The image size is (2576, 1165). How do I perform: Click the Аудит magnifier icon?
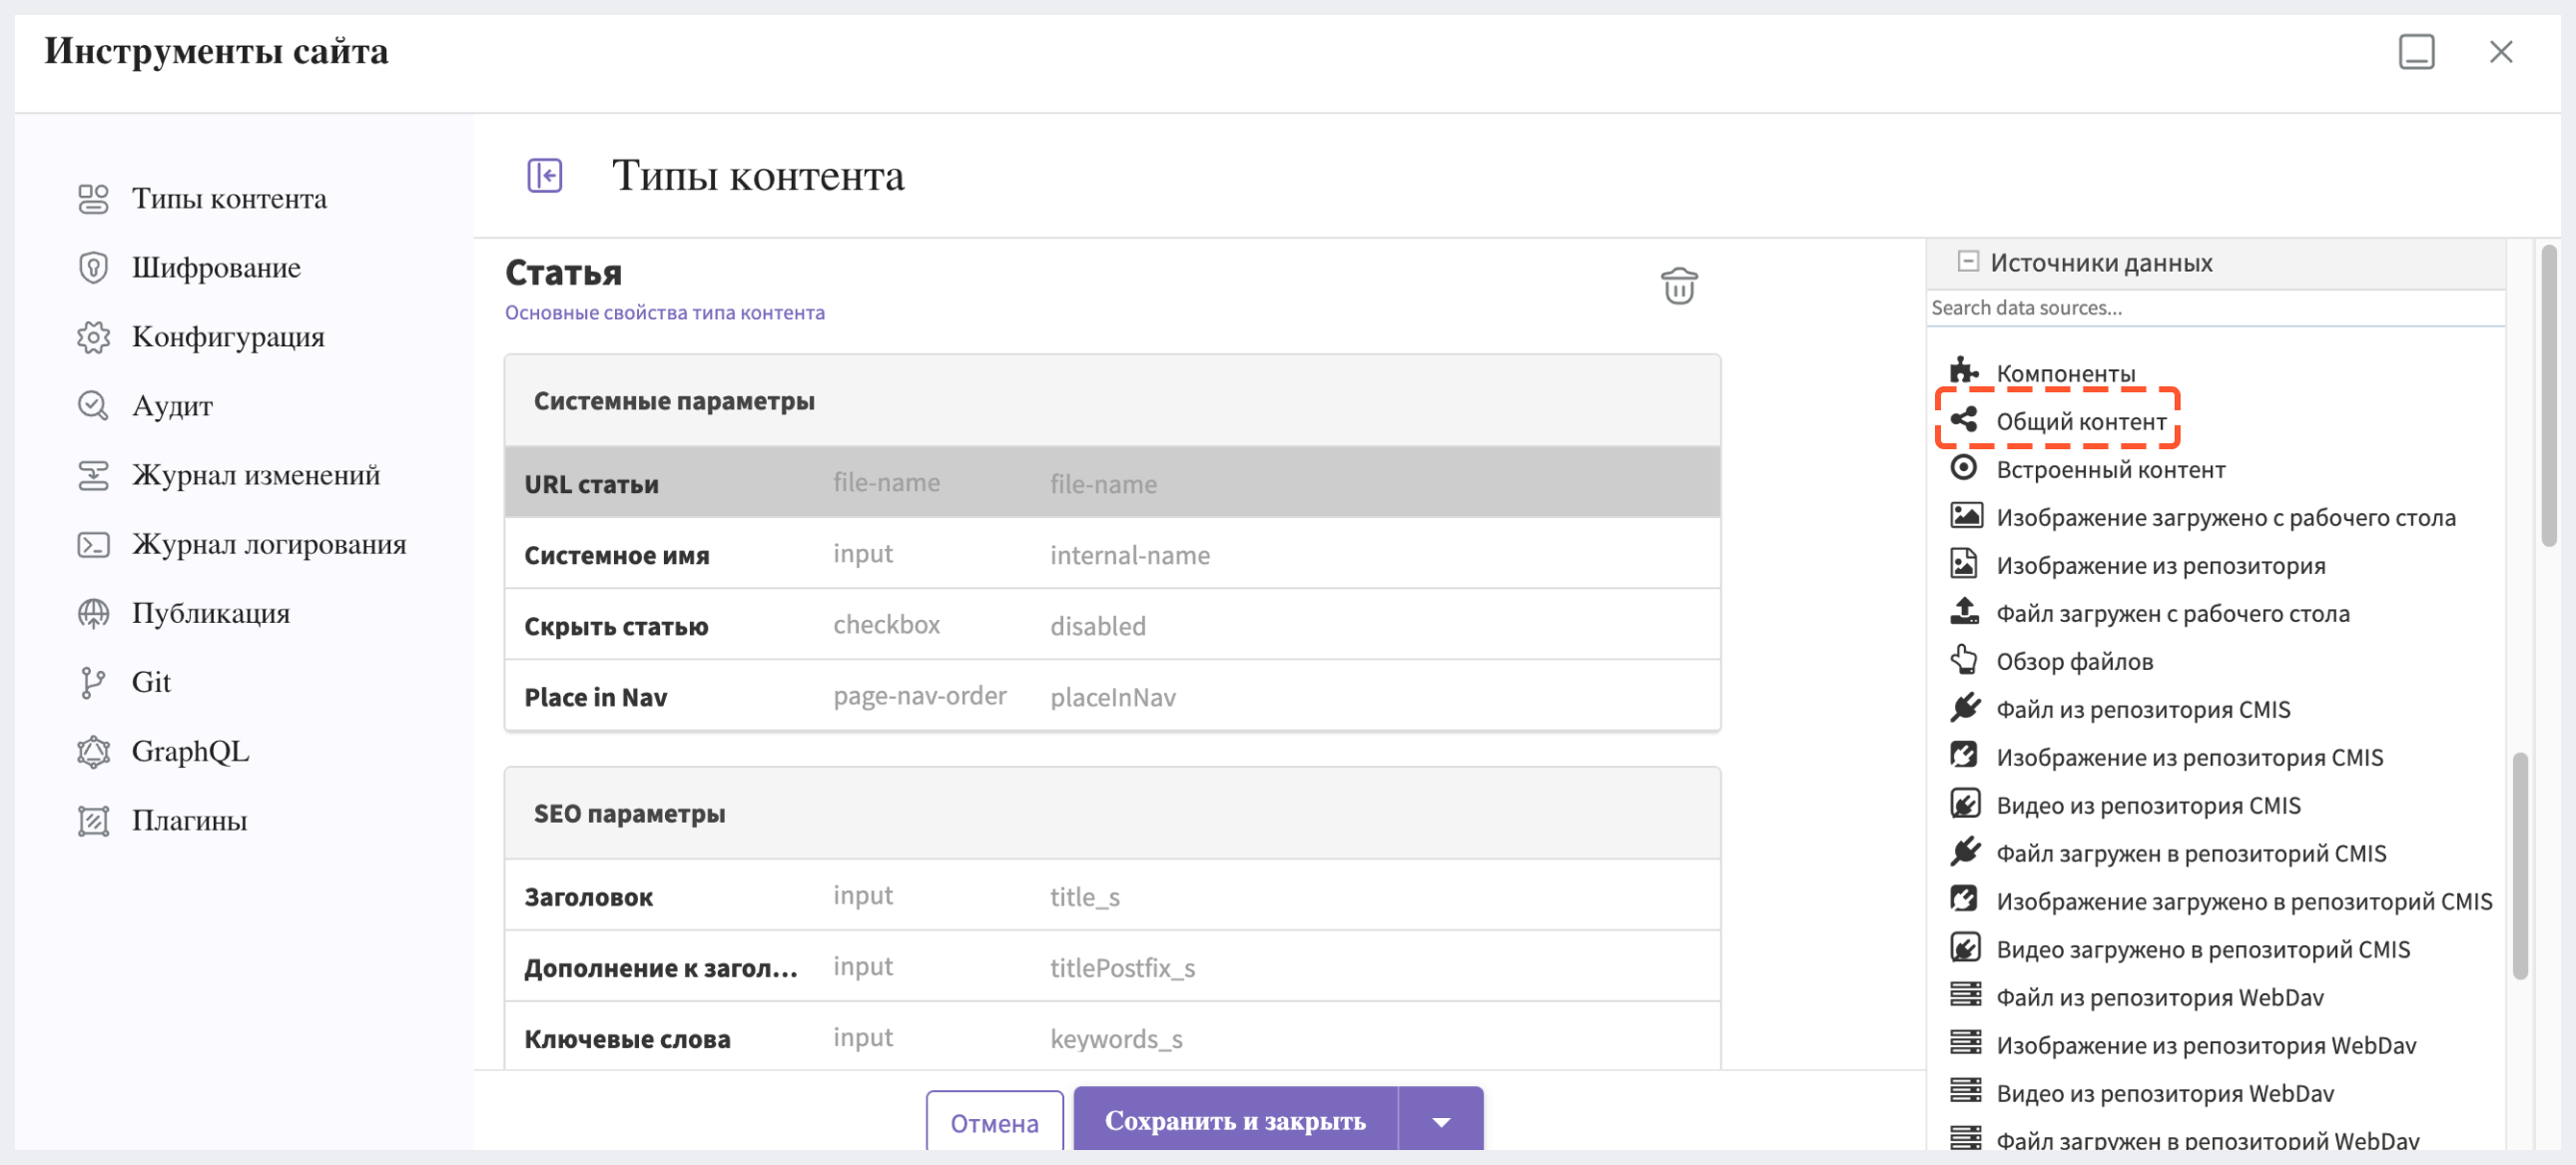(93, 406)
